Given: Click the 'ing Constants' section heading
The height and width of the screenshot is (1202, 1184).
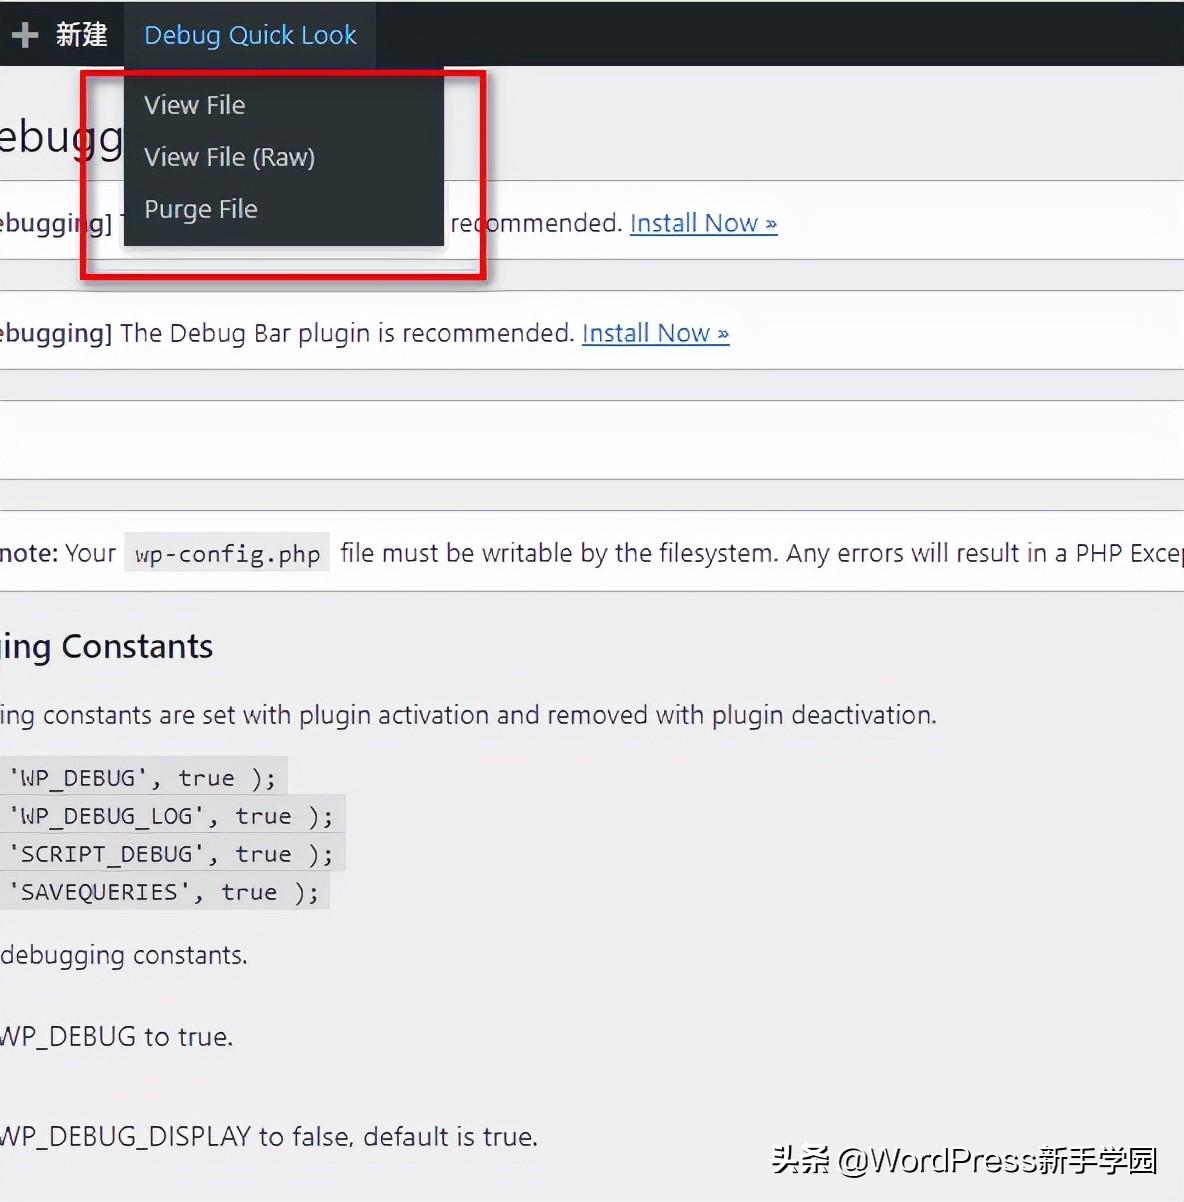Looking at the screenshot, I should pyautogui.click(x=106, y=647).
